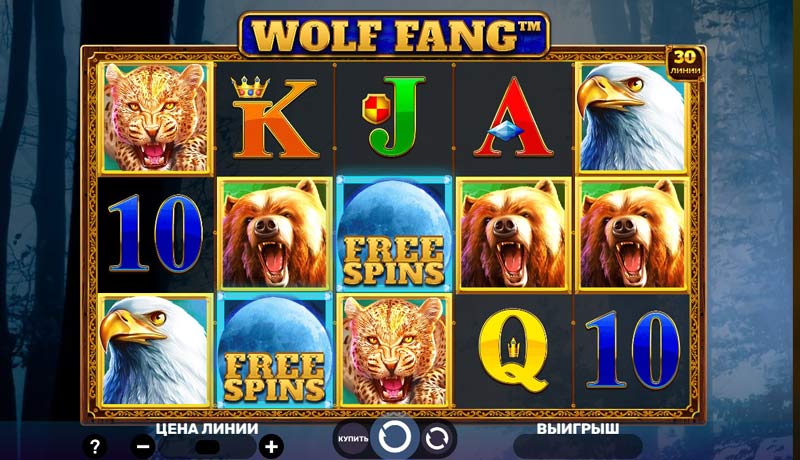This screenshot has height=460, width=800.
Task: Decrease line price with minus button
Action: coord(143,447)
